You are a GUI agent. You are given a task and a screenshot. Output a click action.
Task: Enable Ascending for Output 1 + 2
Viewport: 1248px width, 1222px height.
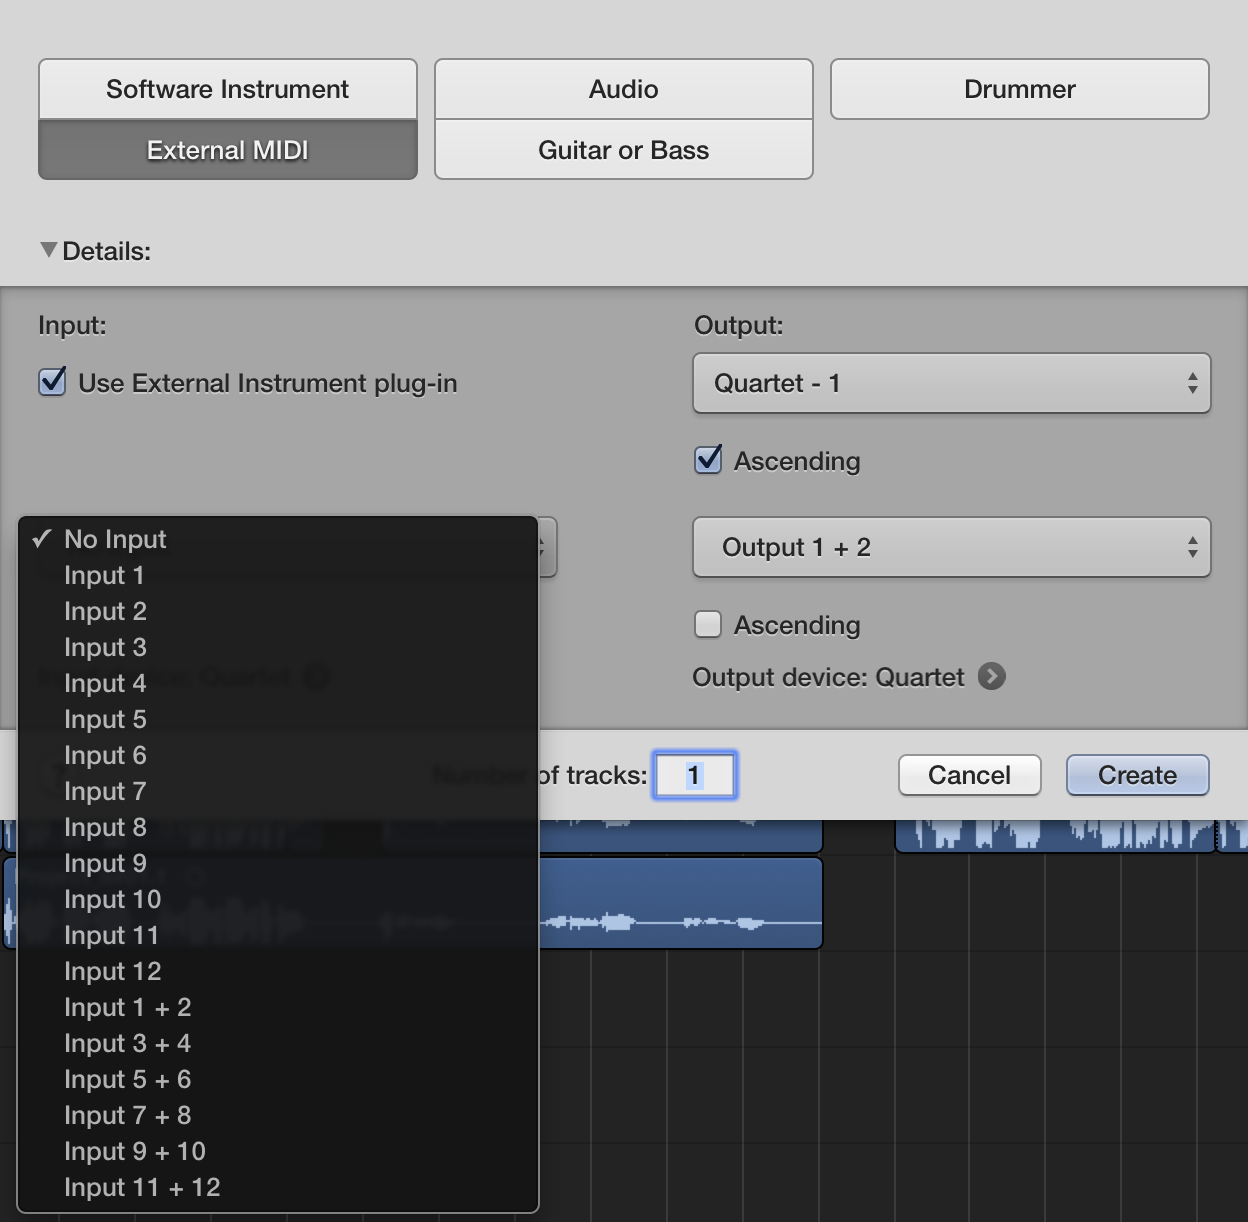coord(708,624)
